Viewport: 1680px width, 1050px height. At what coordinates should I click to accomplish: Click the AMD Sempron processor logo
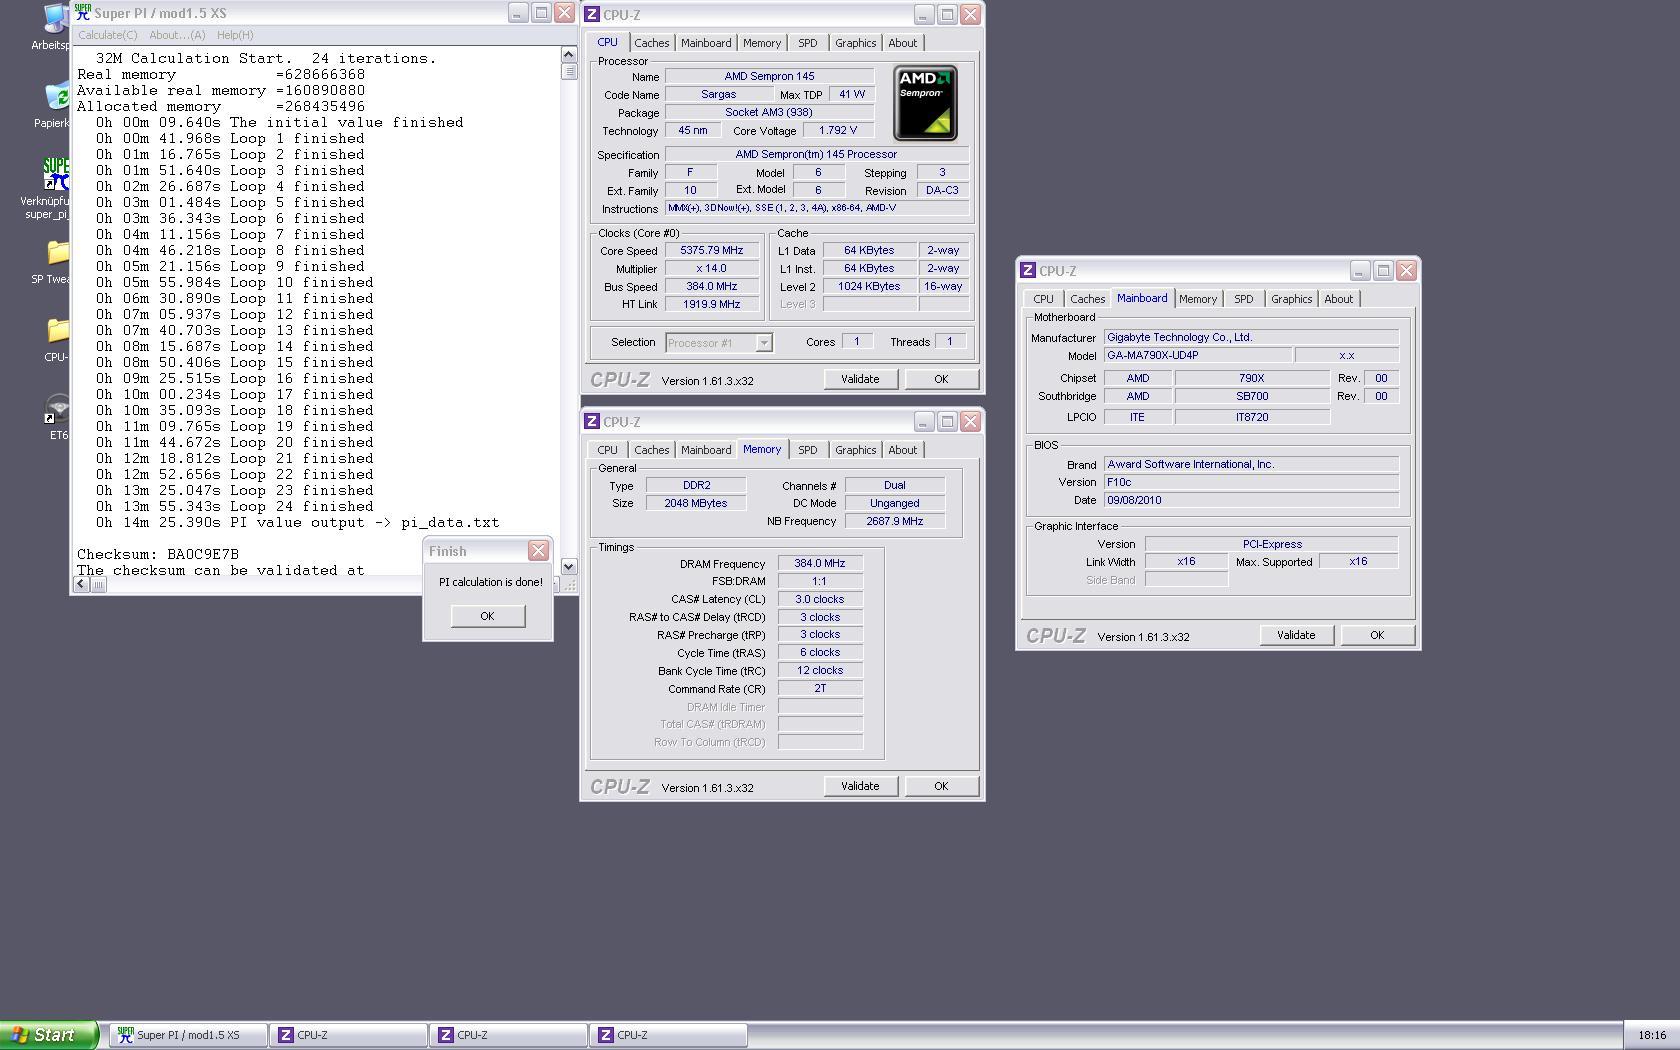[x=925, y=103]
